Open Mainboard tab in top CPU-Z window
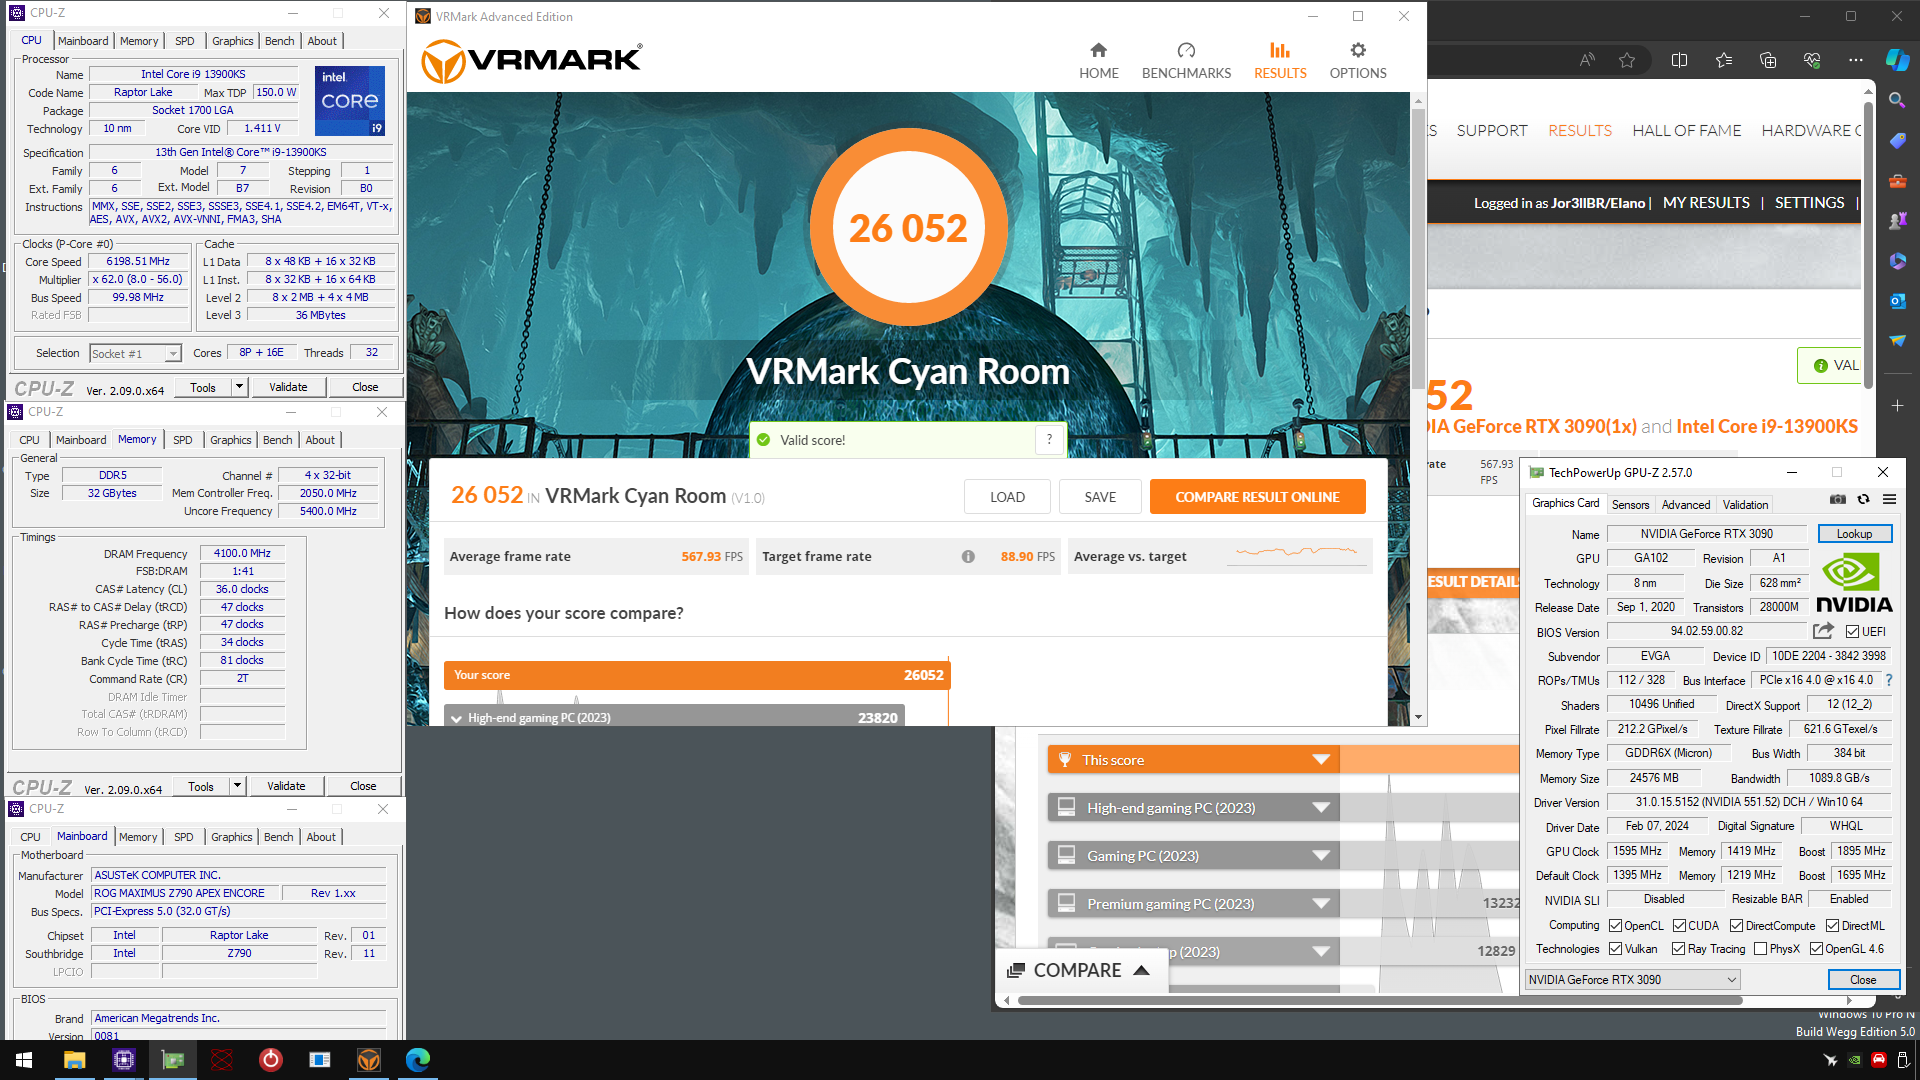The image size is (1920, 1080). pos(83,41)
